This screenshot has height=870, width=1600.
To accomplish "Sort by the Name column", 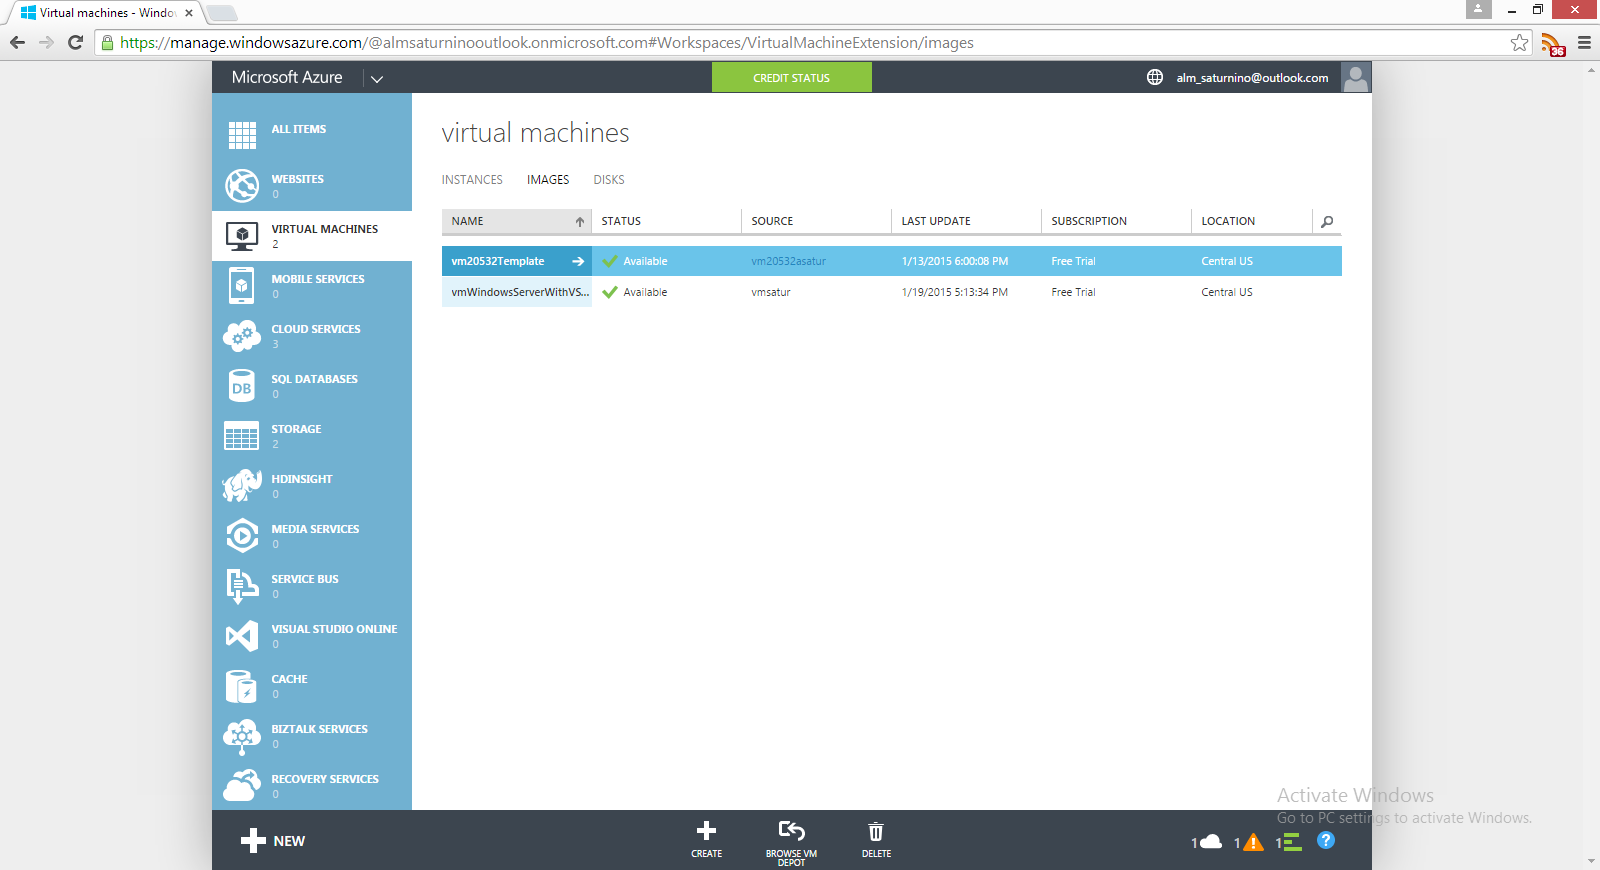I will (x=517, y=221).
